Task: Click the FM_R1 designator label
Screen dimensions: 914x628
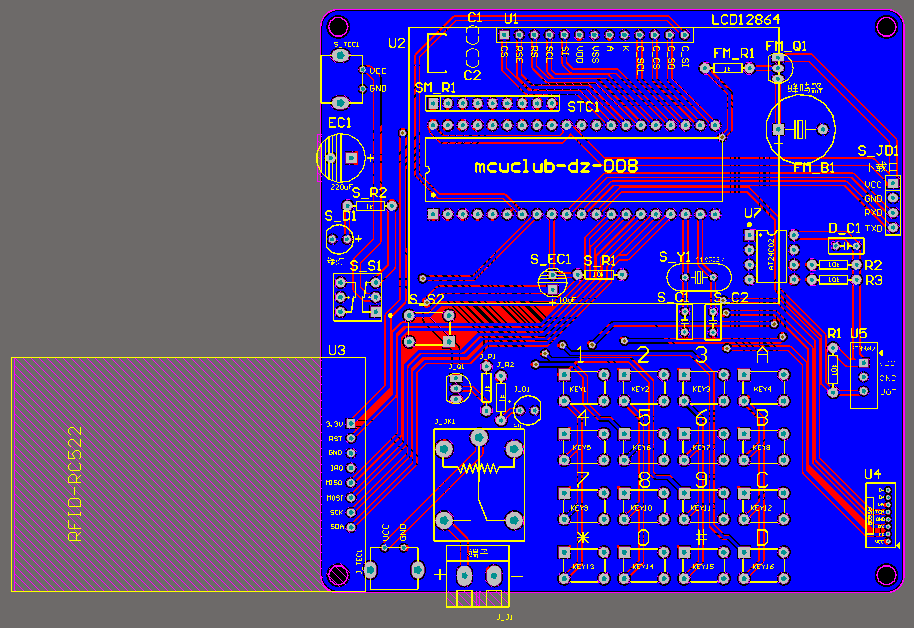Action: (x=734, y=54)
